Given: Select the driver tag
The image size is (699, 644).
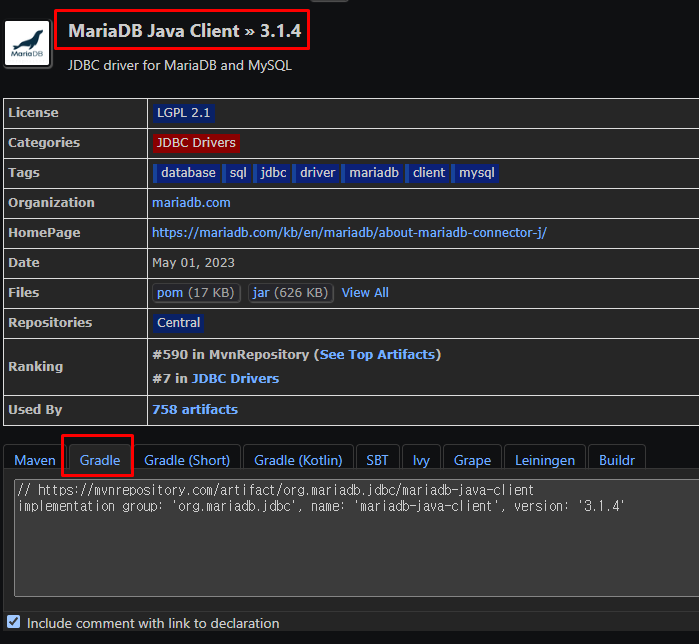Looking at the screenshot, I should click(317, 173).
